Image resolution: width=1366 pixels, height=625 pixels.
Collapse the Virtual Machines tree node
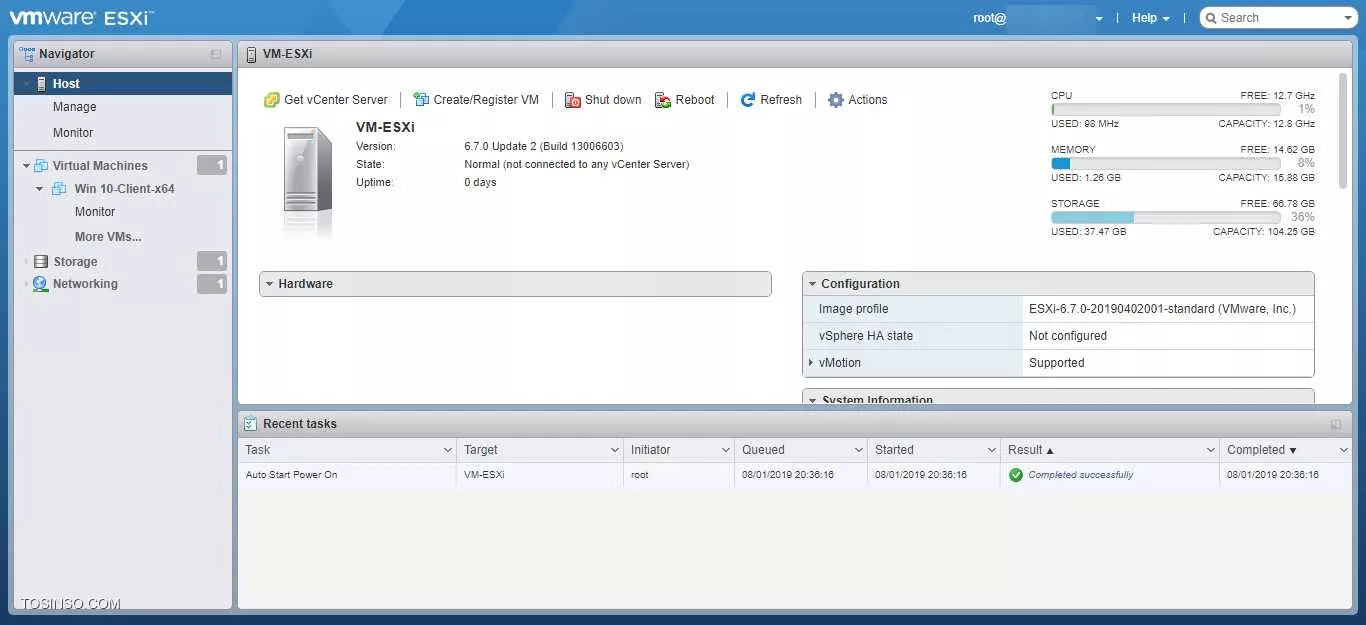26,166
